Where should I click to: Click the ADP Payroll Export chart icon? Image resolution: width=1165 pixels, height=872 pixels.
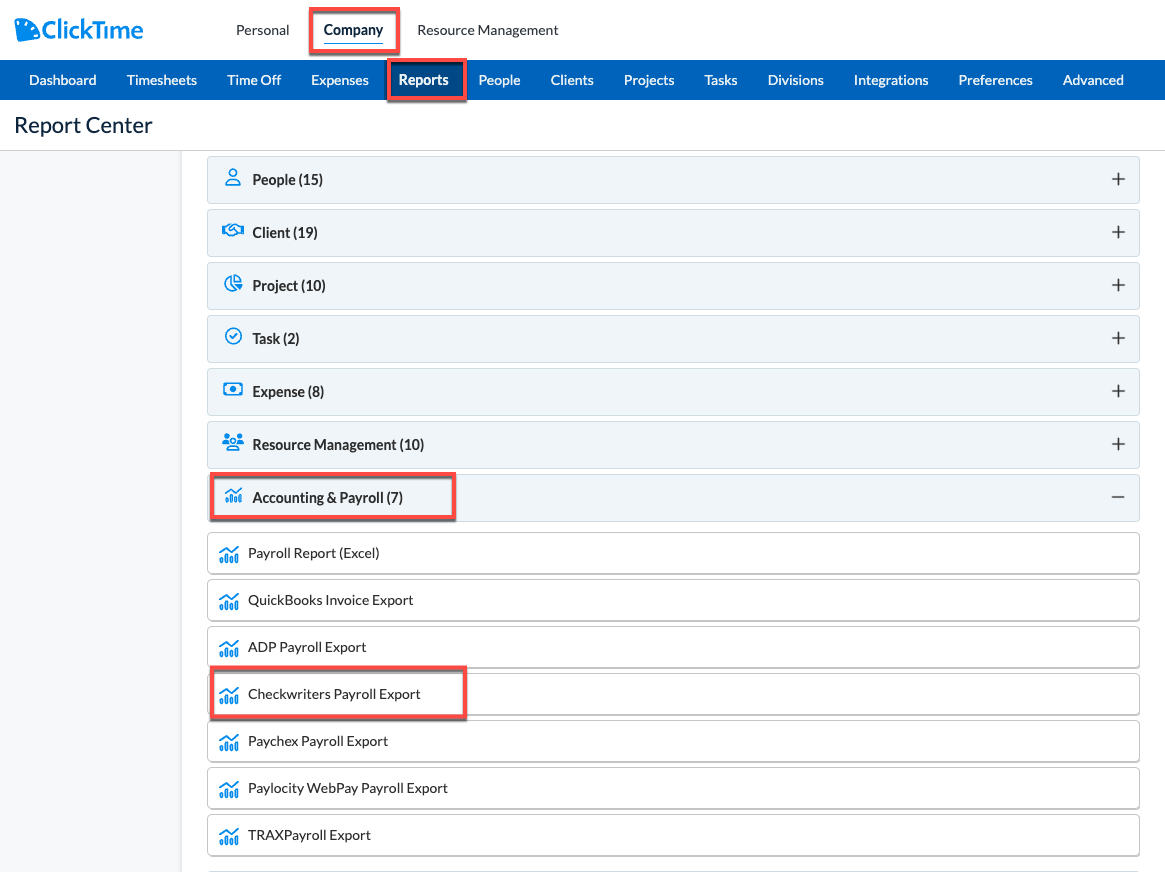229,648
